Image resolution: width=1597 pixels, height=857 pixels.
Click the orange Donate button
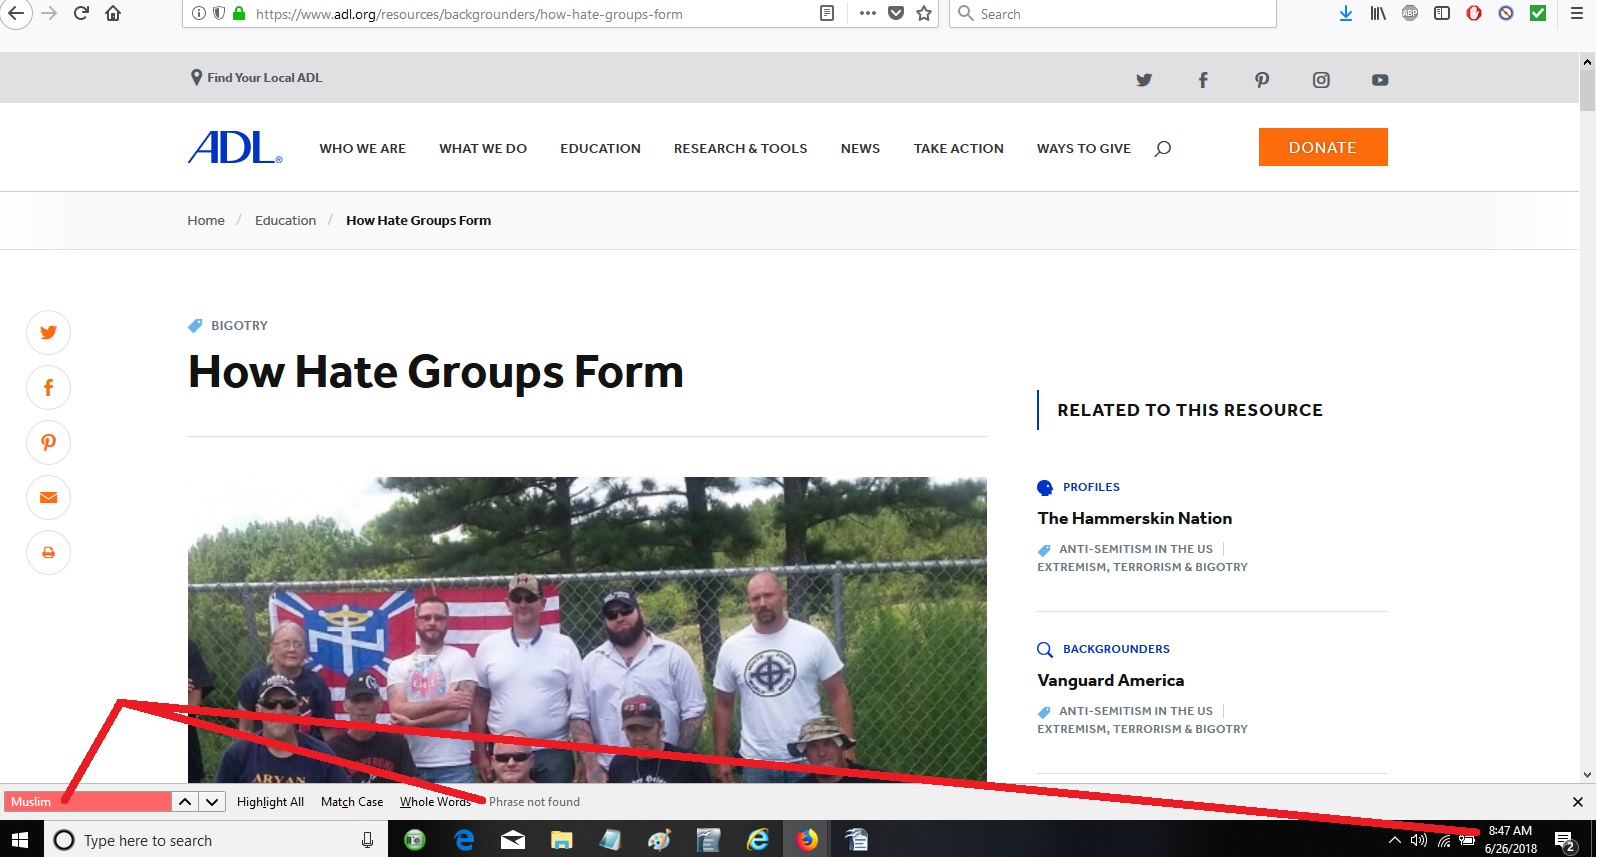1323,147
